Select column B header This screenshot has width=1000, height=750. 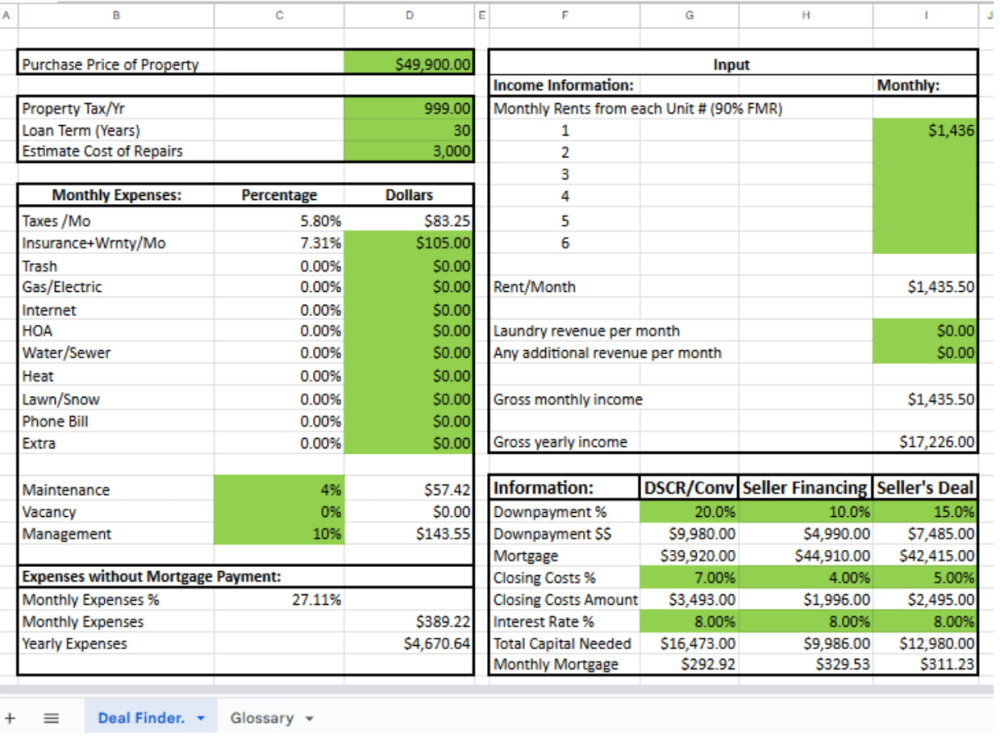(x=116, y=15)
